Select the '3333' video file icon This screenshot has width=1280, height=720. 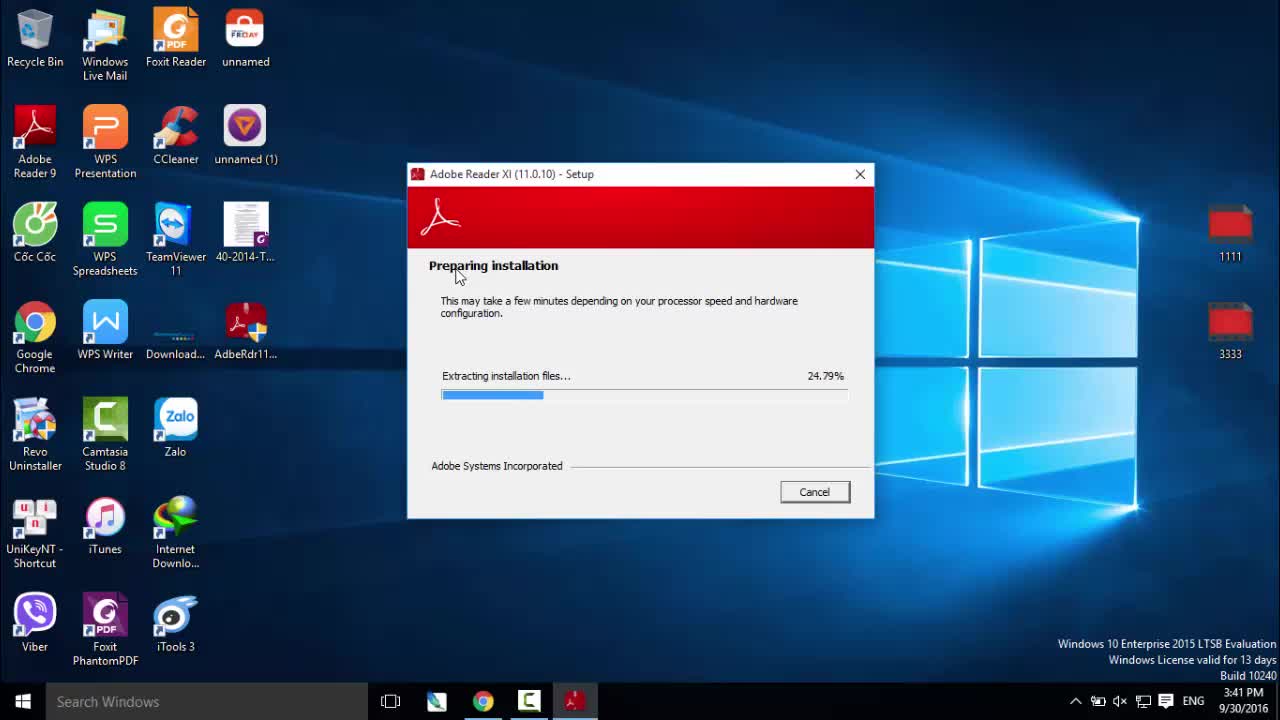click(x=1230, y=330)
